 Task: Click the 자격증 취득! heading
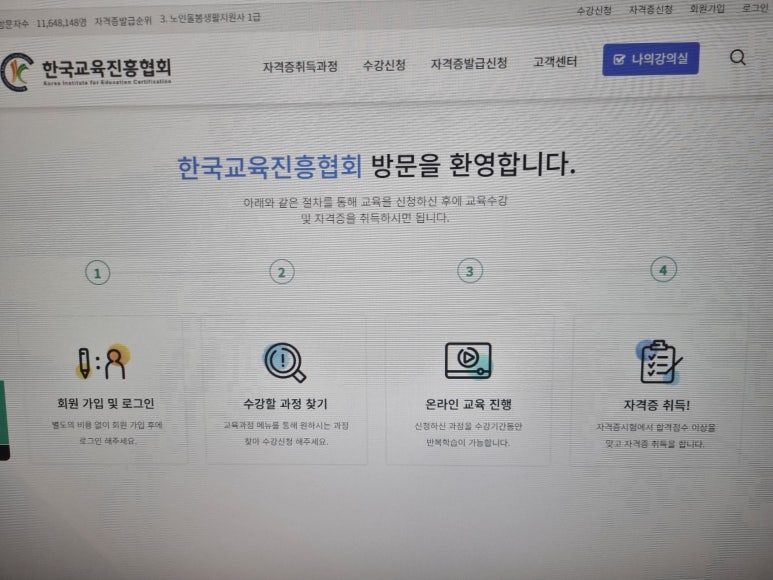(x=657, y=405)
